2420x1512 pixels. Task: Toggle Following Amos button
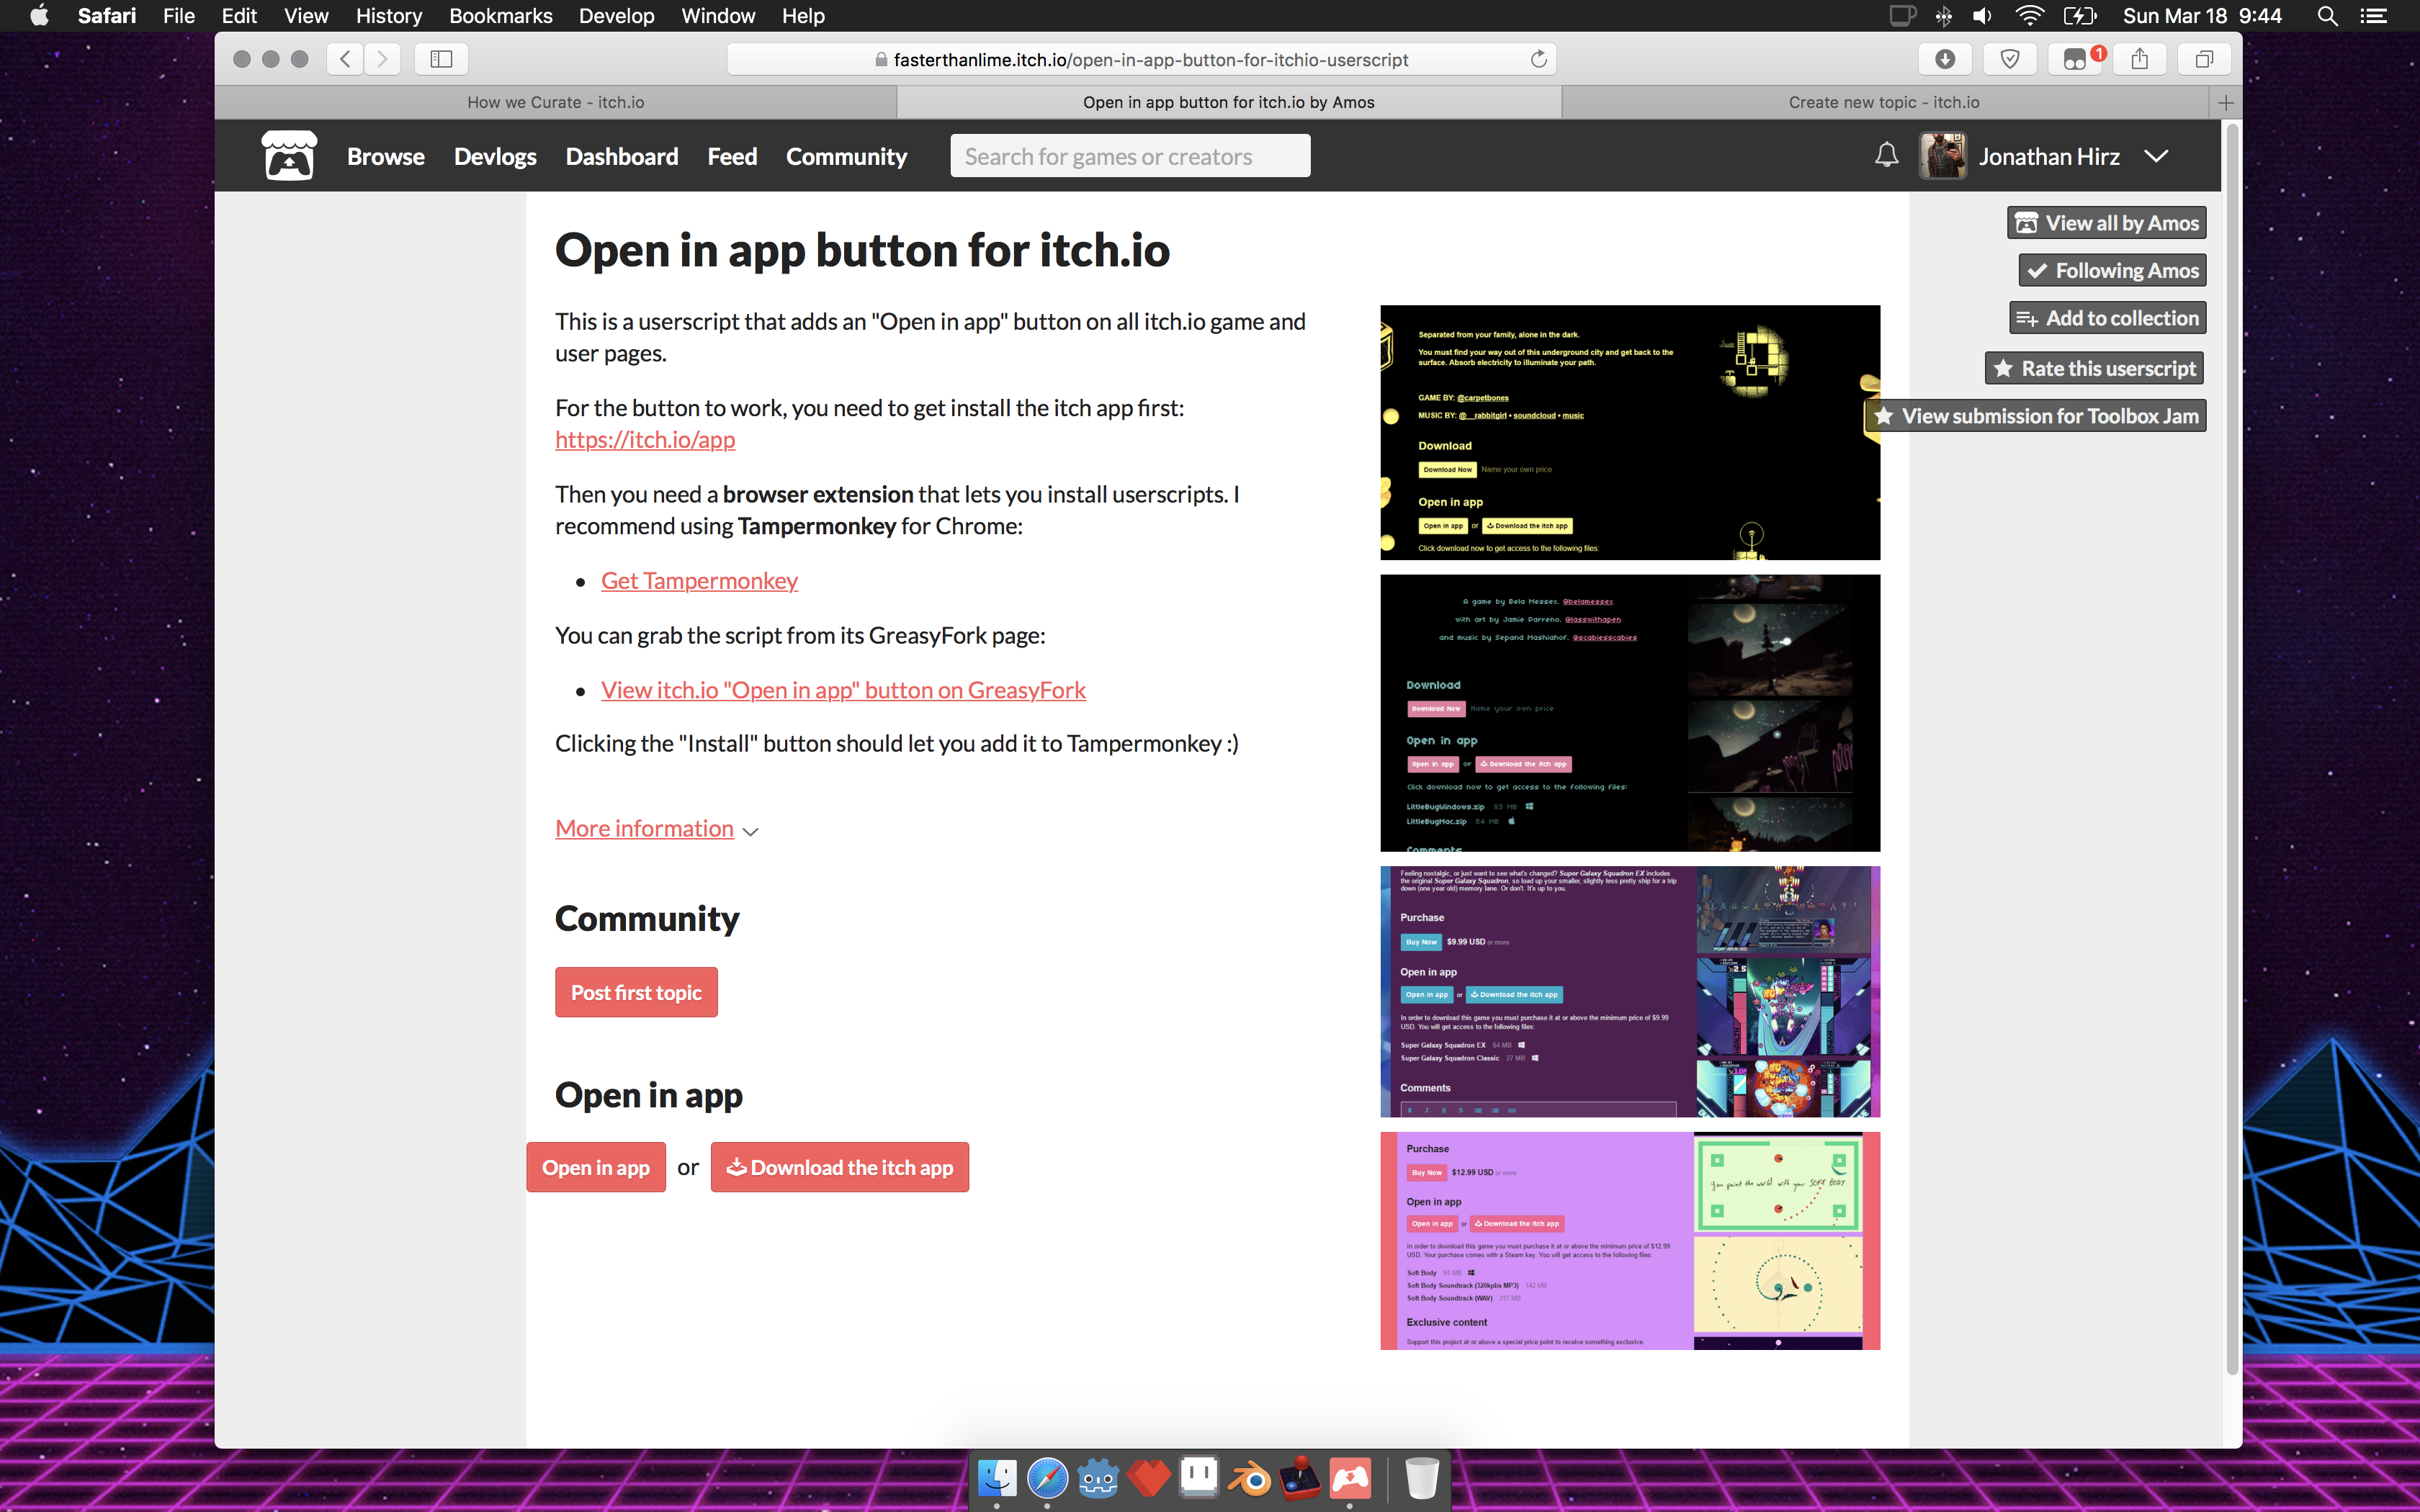click(x=2112, y=270)
